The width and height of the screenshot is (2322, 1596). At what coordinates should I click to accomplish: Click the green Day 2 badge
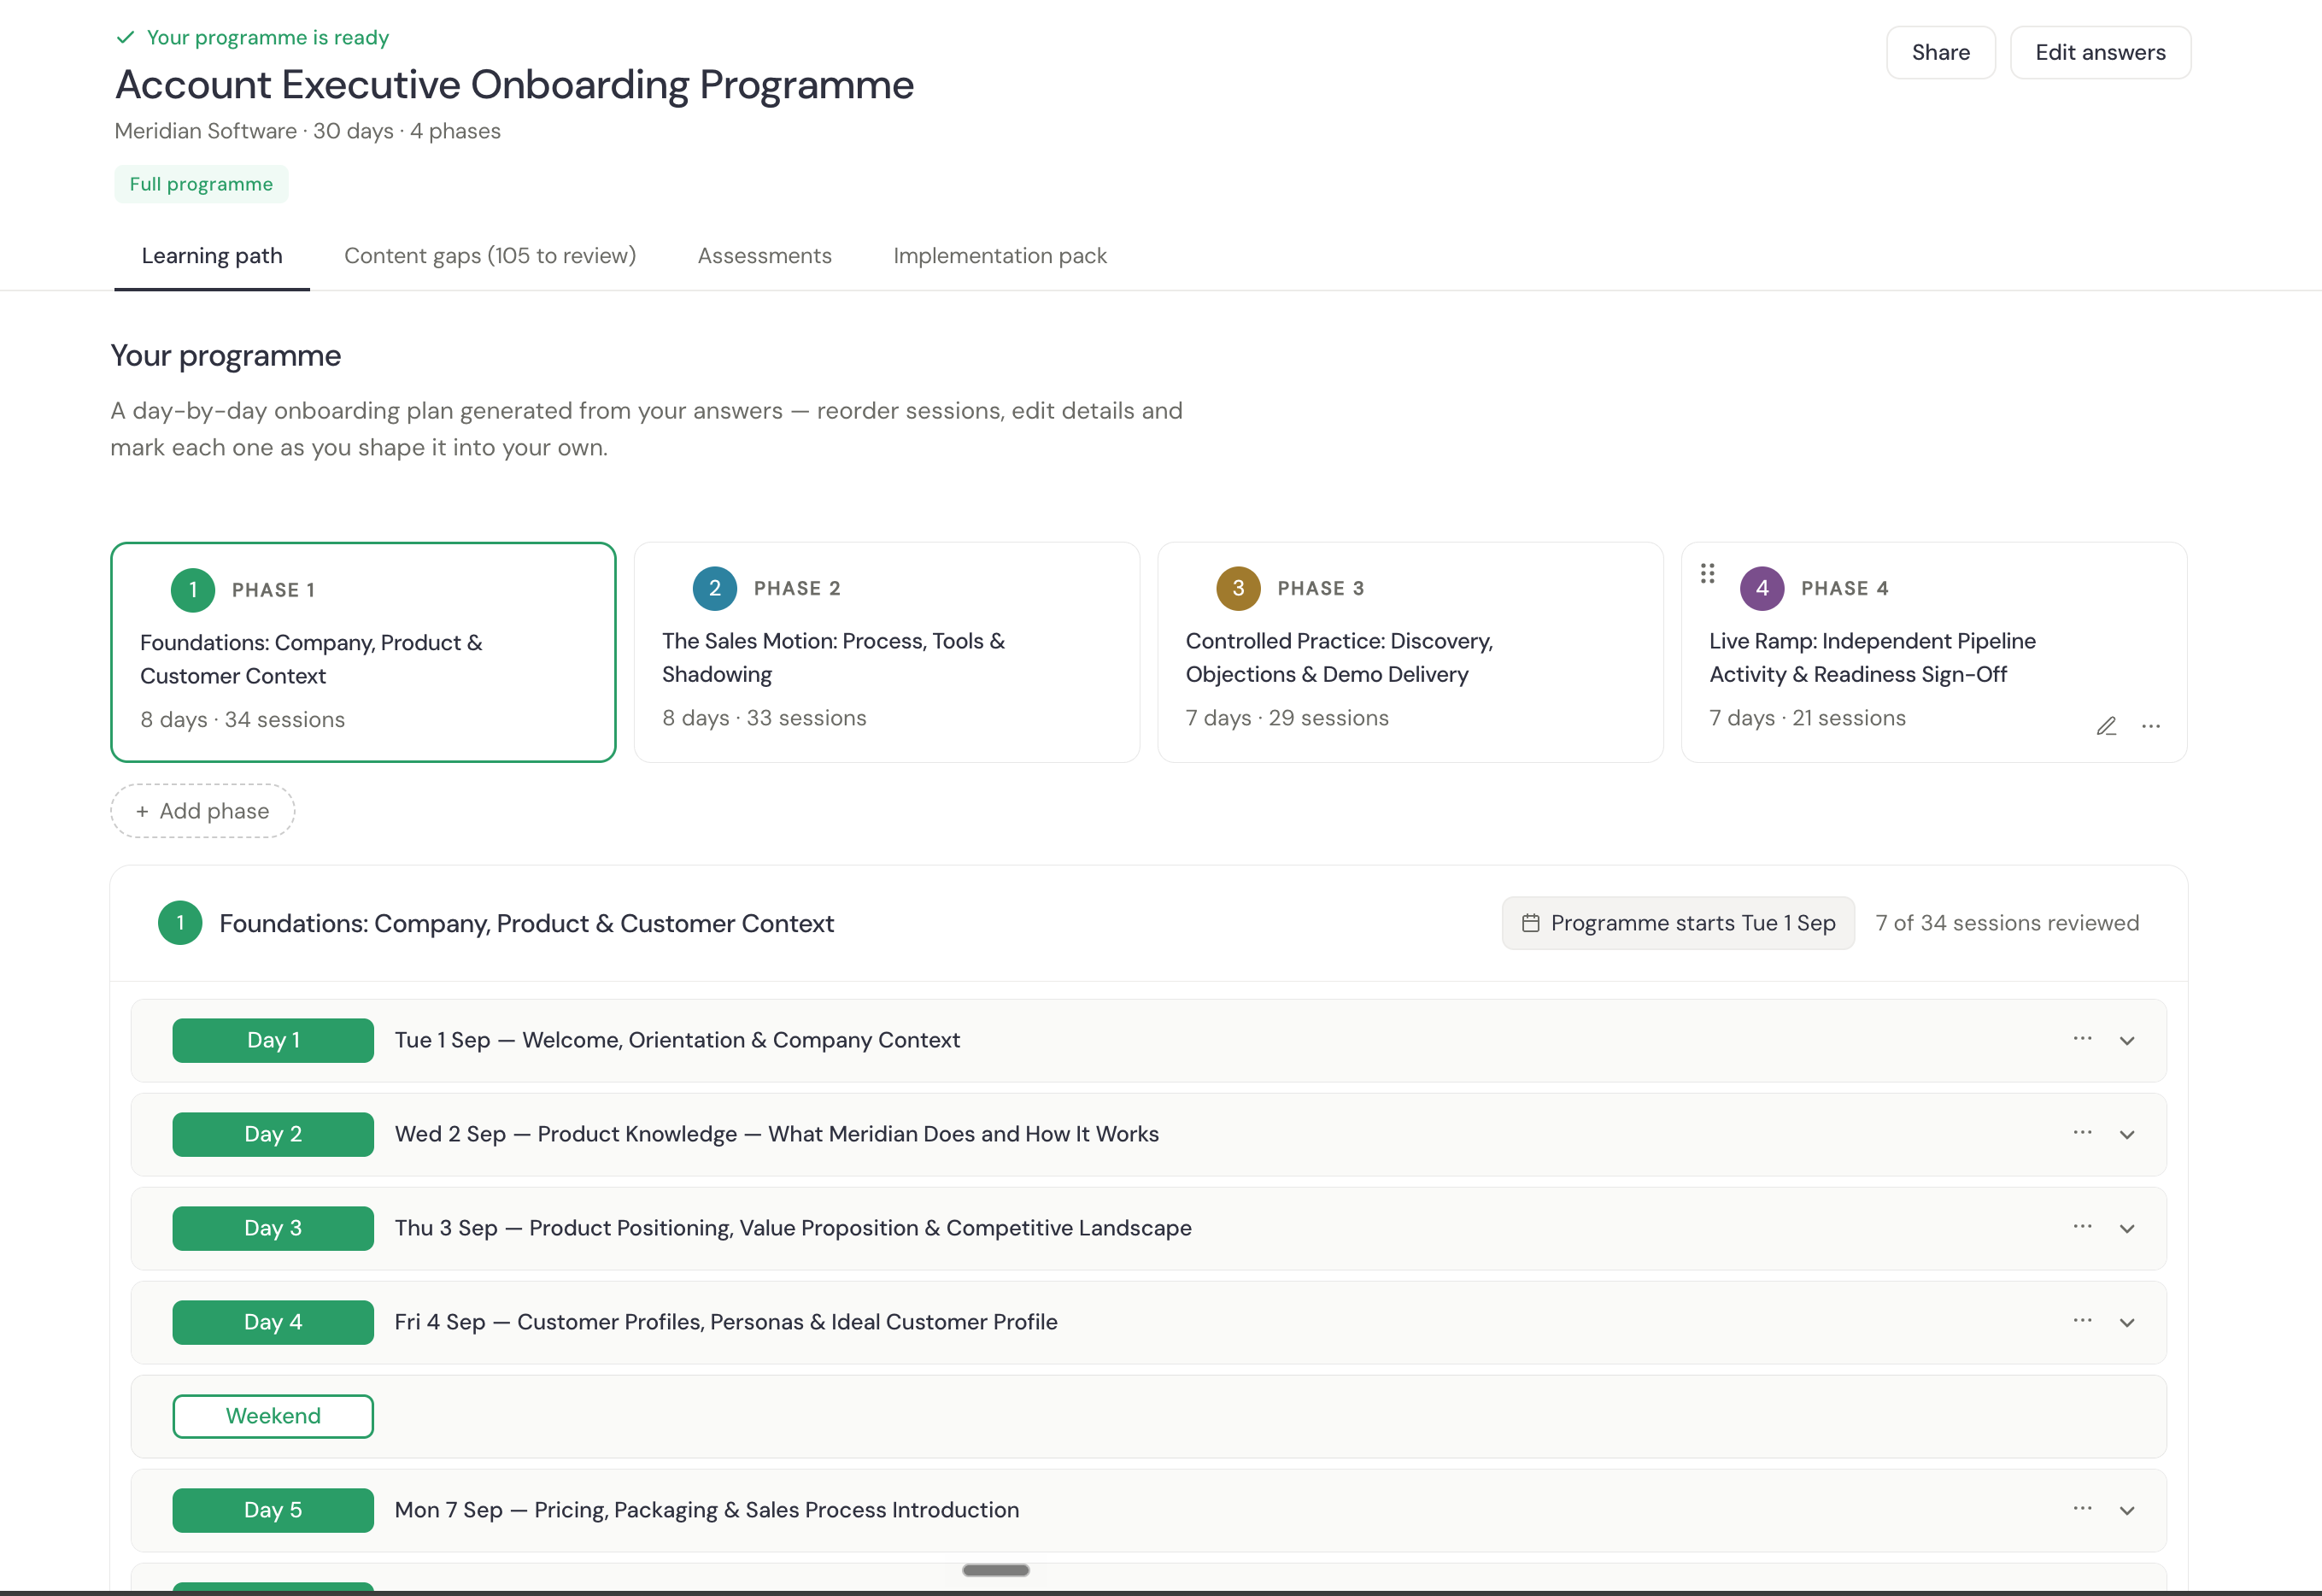273,1135
